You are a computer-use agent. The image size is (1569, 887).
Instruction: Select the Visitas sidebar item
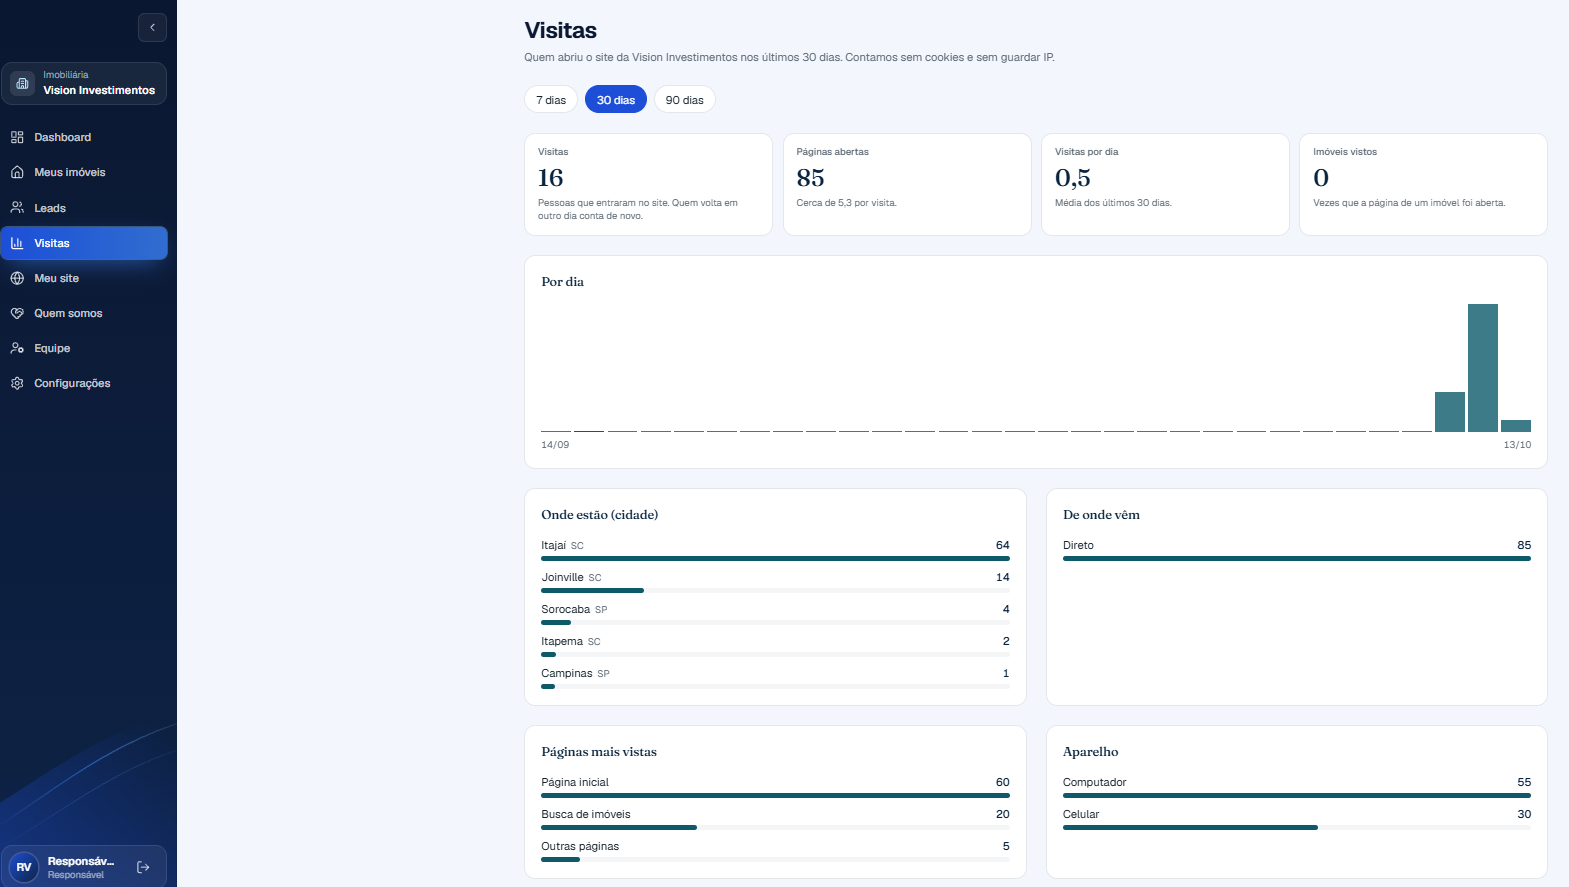tap(84, 243)
